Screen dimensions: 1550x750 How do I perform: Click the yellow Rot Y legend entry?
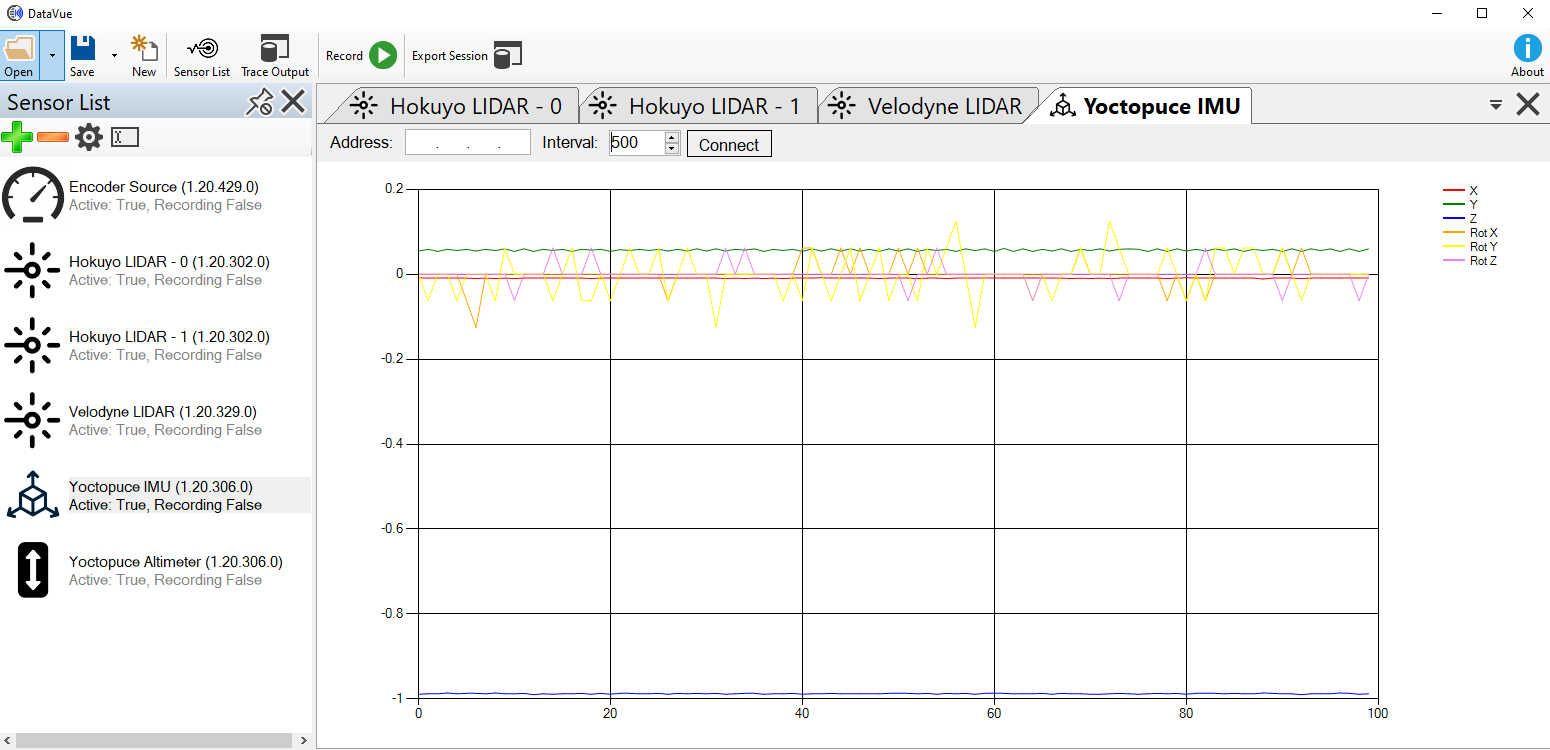point(1470,246)
